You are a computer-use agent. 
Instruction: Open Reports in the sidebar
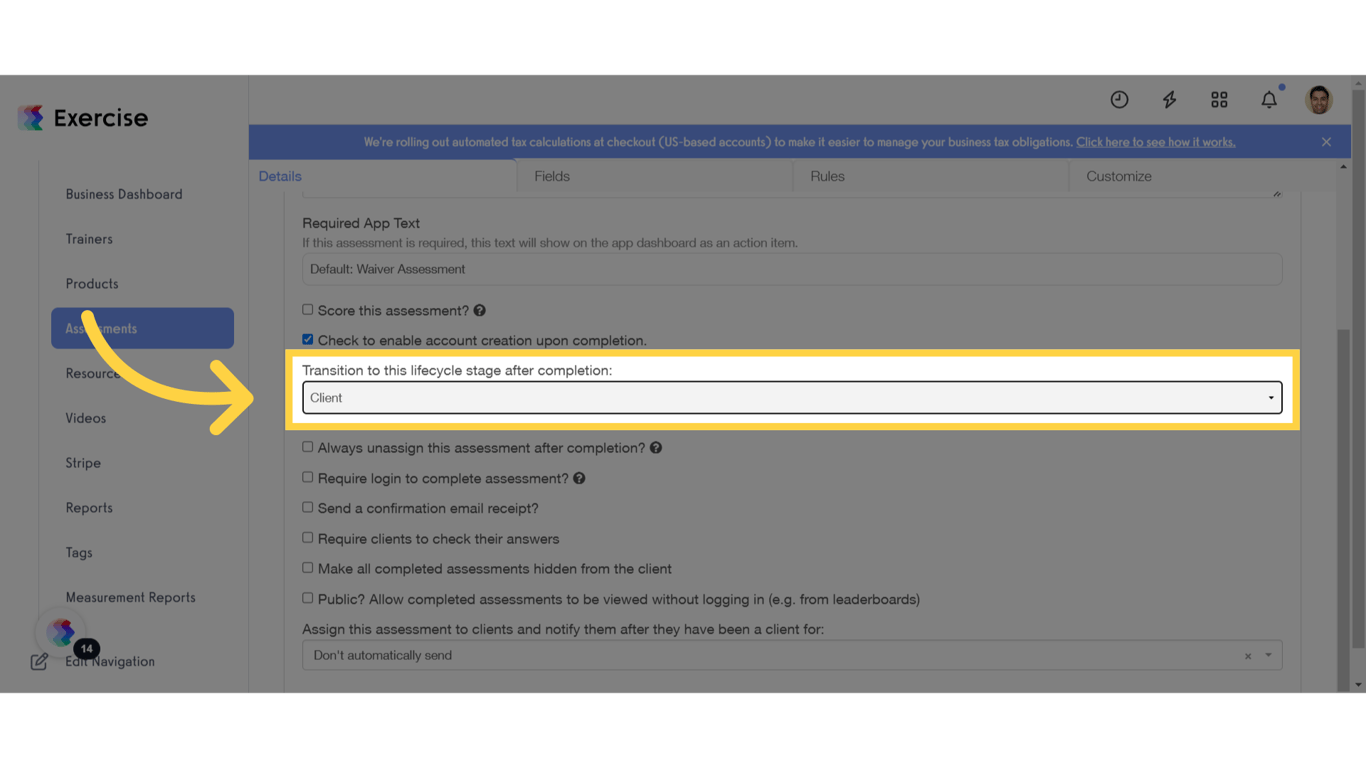coord(89,508)
